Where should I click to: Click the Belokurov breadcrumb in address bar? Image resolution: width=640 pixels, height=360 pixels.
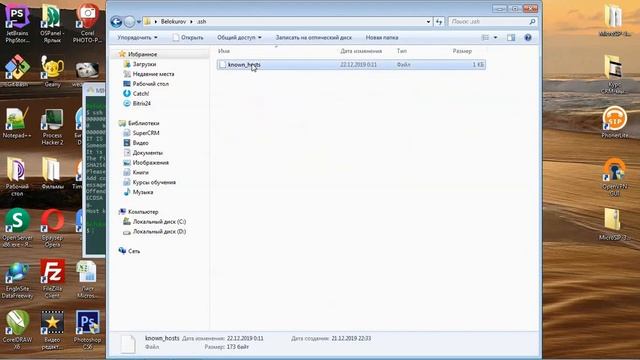(173, 22)
